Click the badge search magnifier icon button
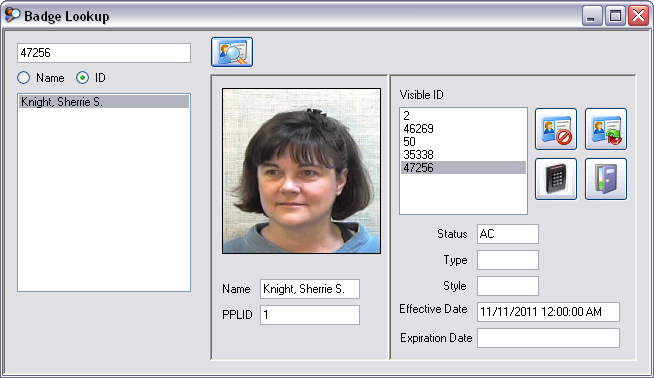This screenshot has height=378, width=654. click(232, 52)
